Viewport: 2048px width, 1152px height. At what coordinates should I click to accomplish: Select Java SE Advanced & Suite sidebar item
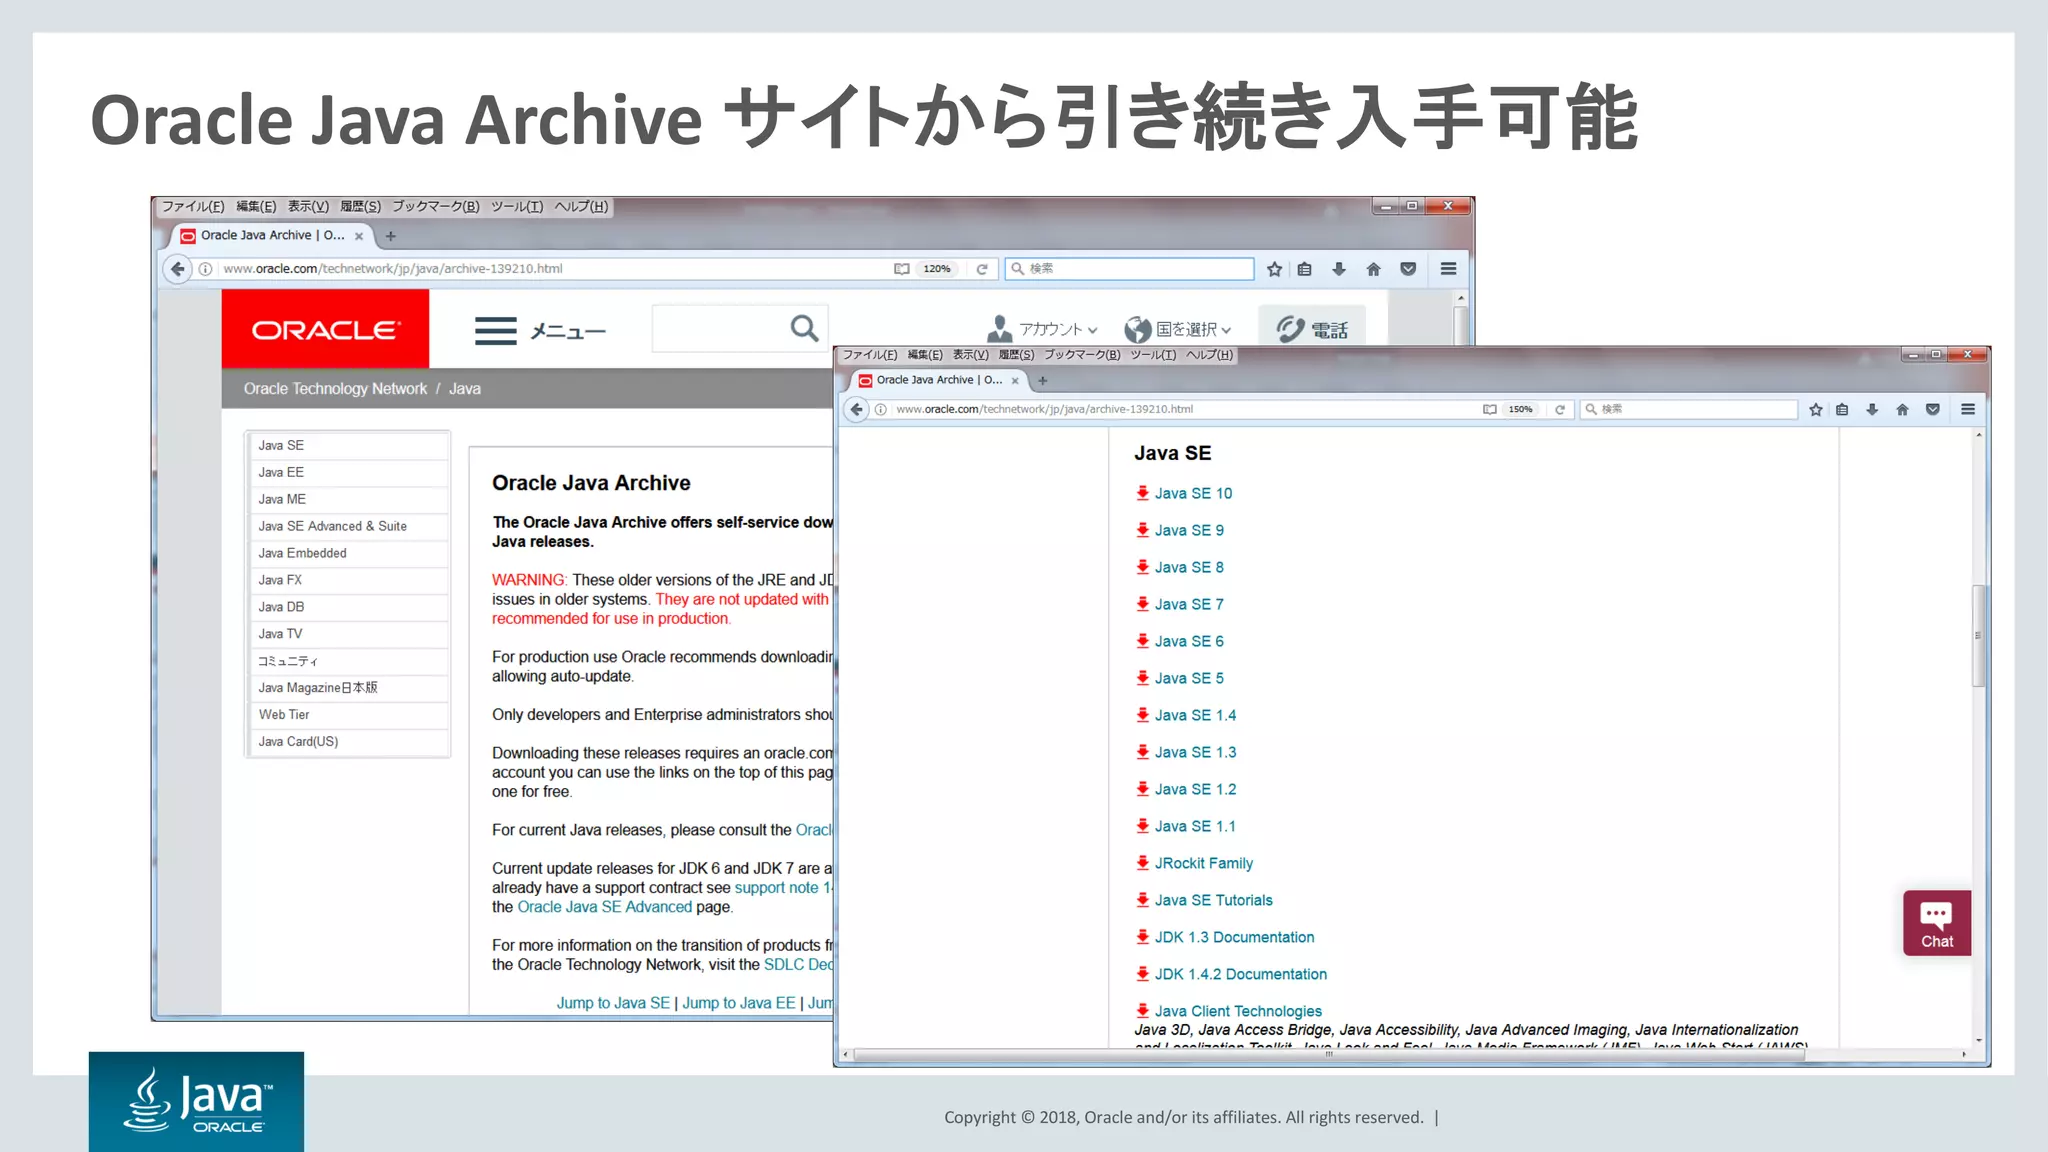click(348, 526)
